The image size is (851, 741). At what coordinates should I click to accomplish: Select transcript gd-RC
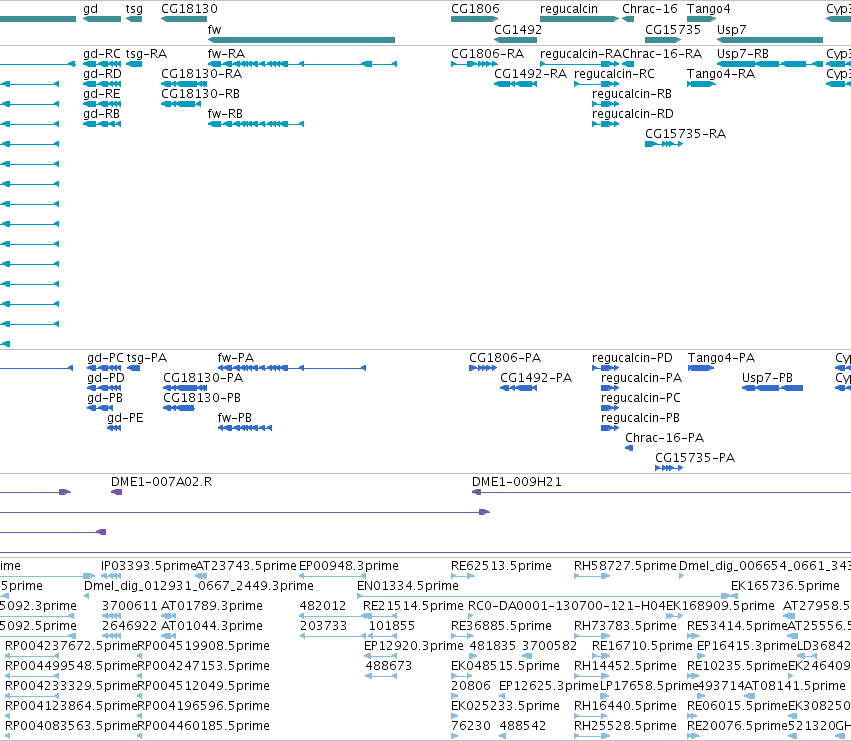point(102,64)
